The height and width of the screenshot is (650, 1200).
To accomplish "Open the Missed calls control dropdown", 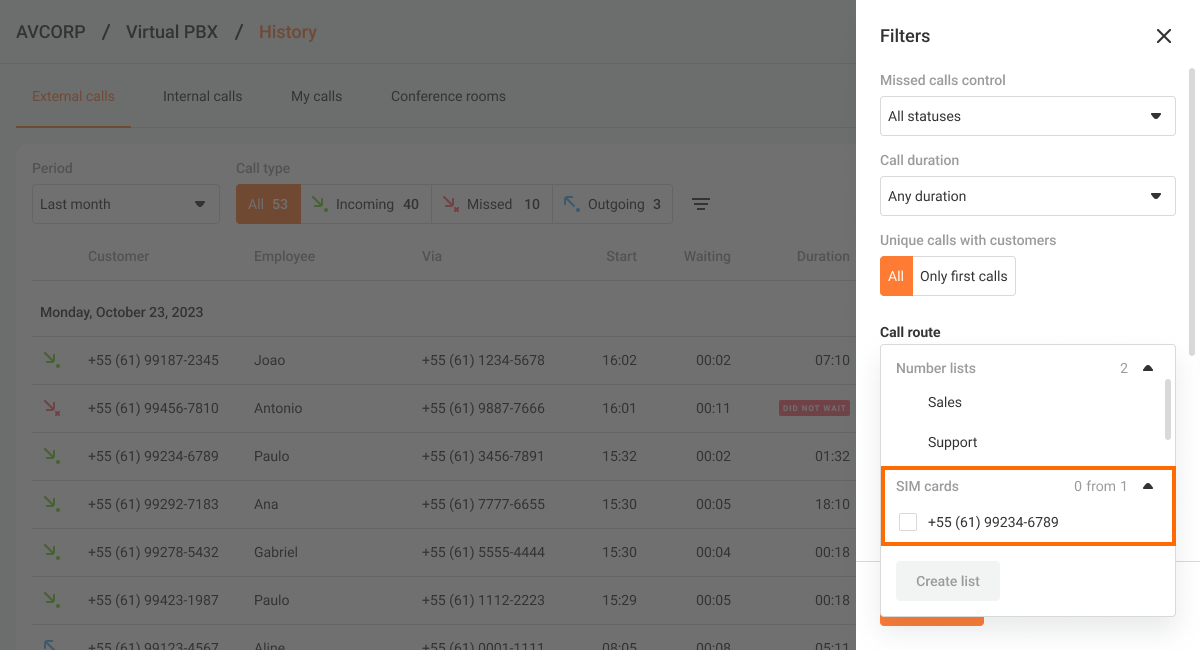I will coord(1027,116).
